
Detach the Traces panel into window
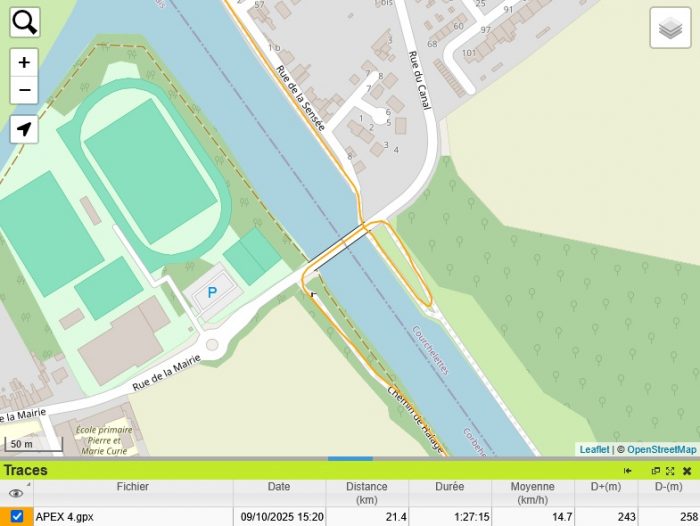click(656, 471)
